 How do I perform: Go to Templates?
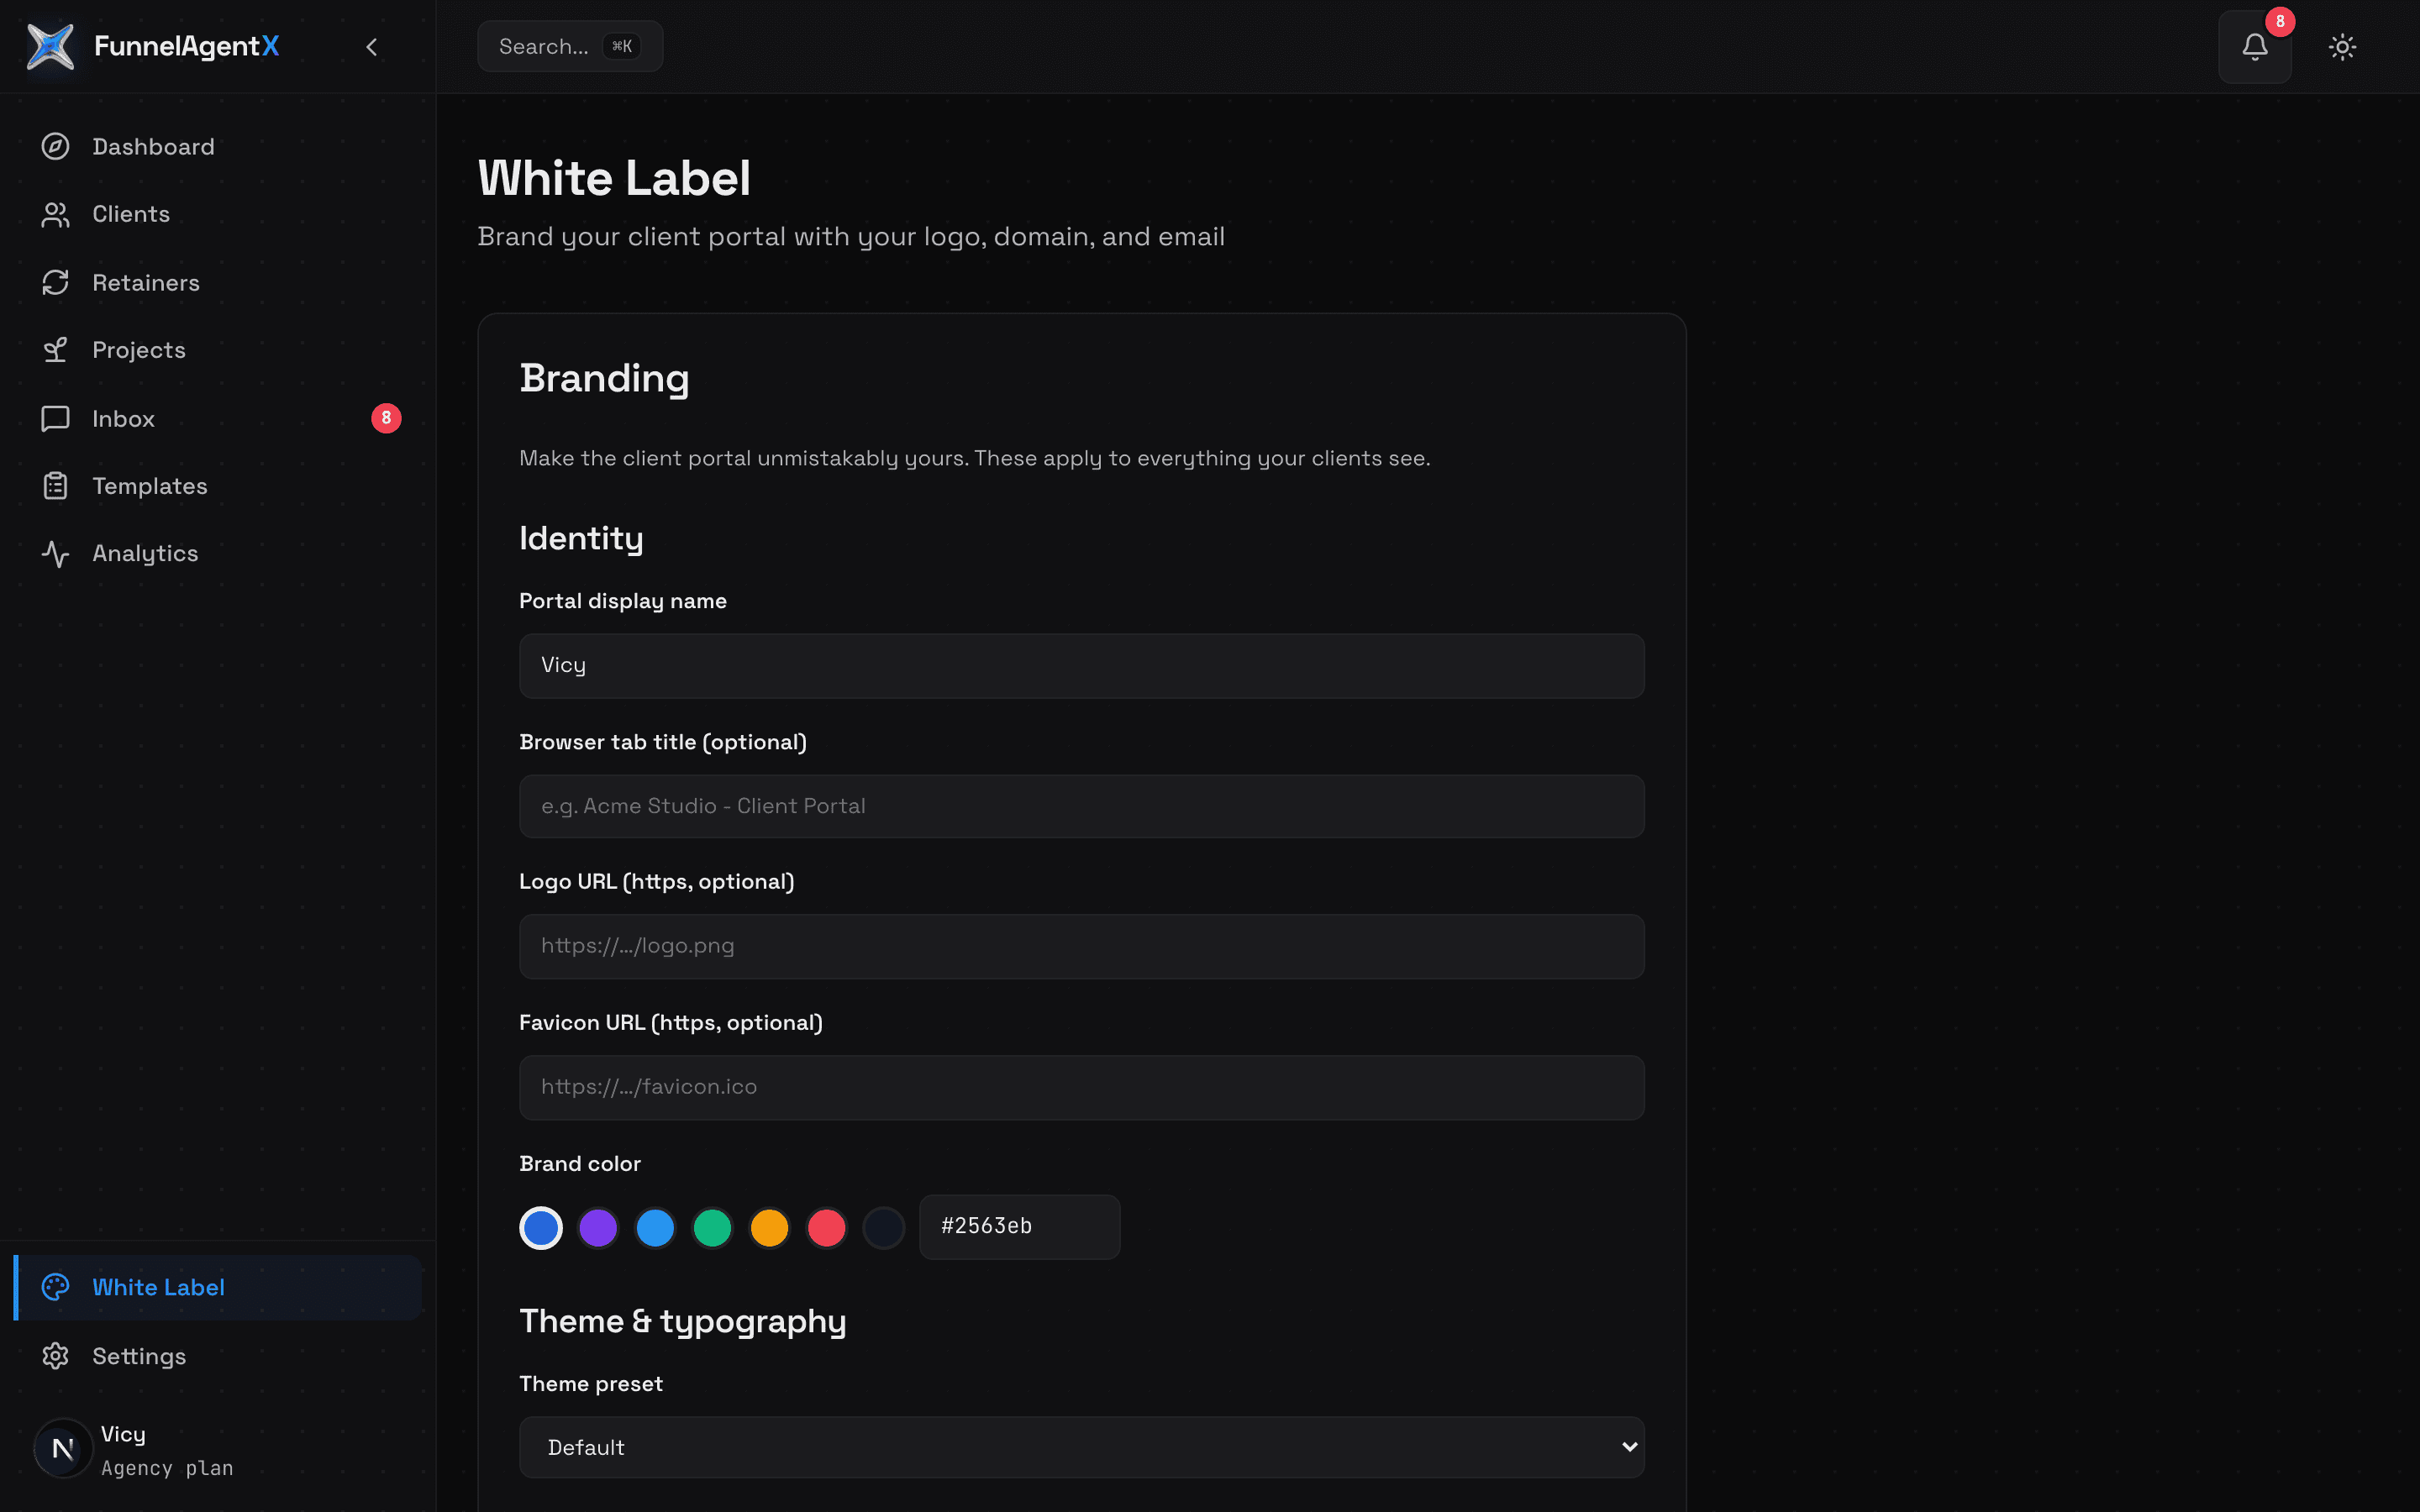(x=218, y=486)
